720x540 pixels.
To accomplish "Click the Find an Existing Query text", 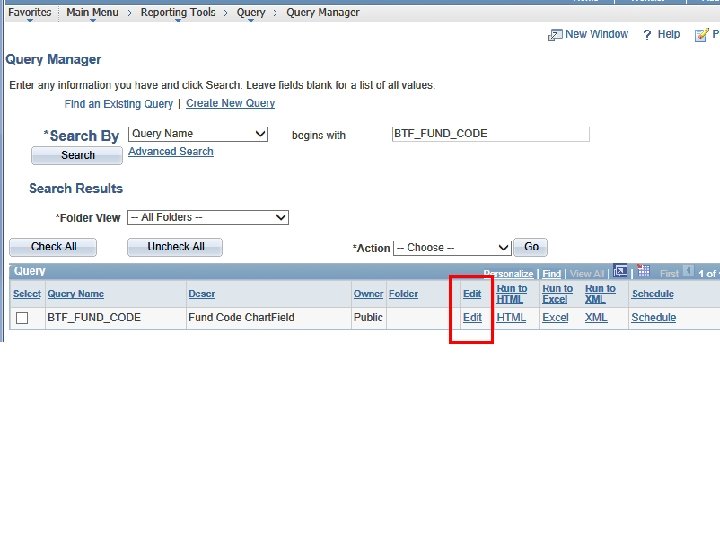I will [x=118, y=104].
